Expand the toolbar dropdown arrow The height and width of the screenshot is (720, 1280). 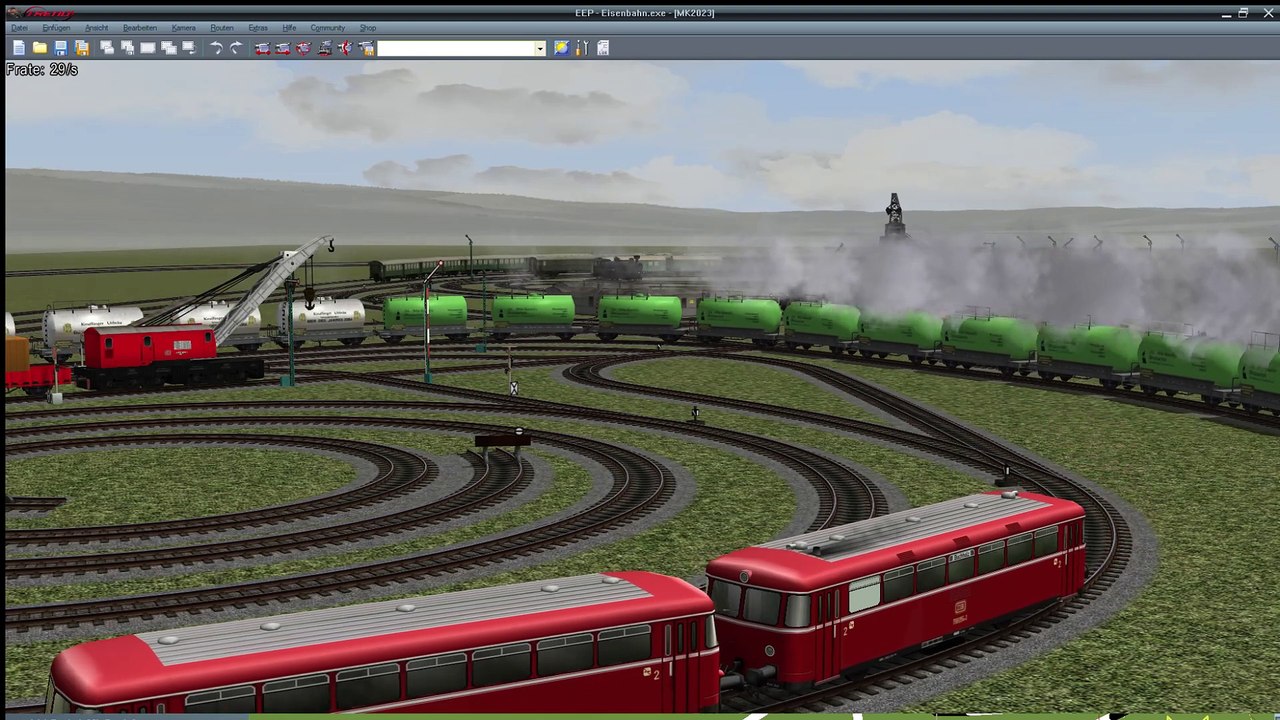(540, 48)
